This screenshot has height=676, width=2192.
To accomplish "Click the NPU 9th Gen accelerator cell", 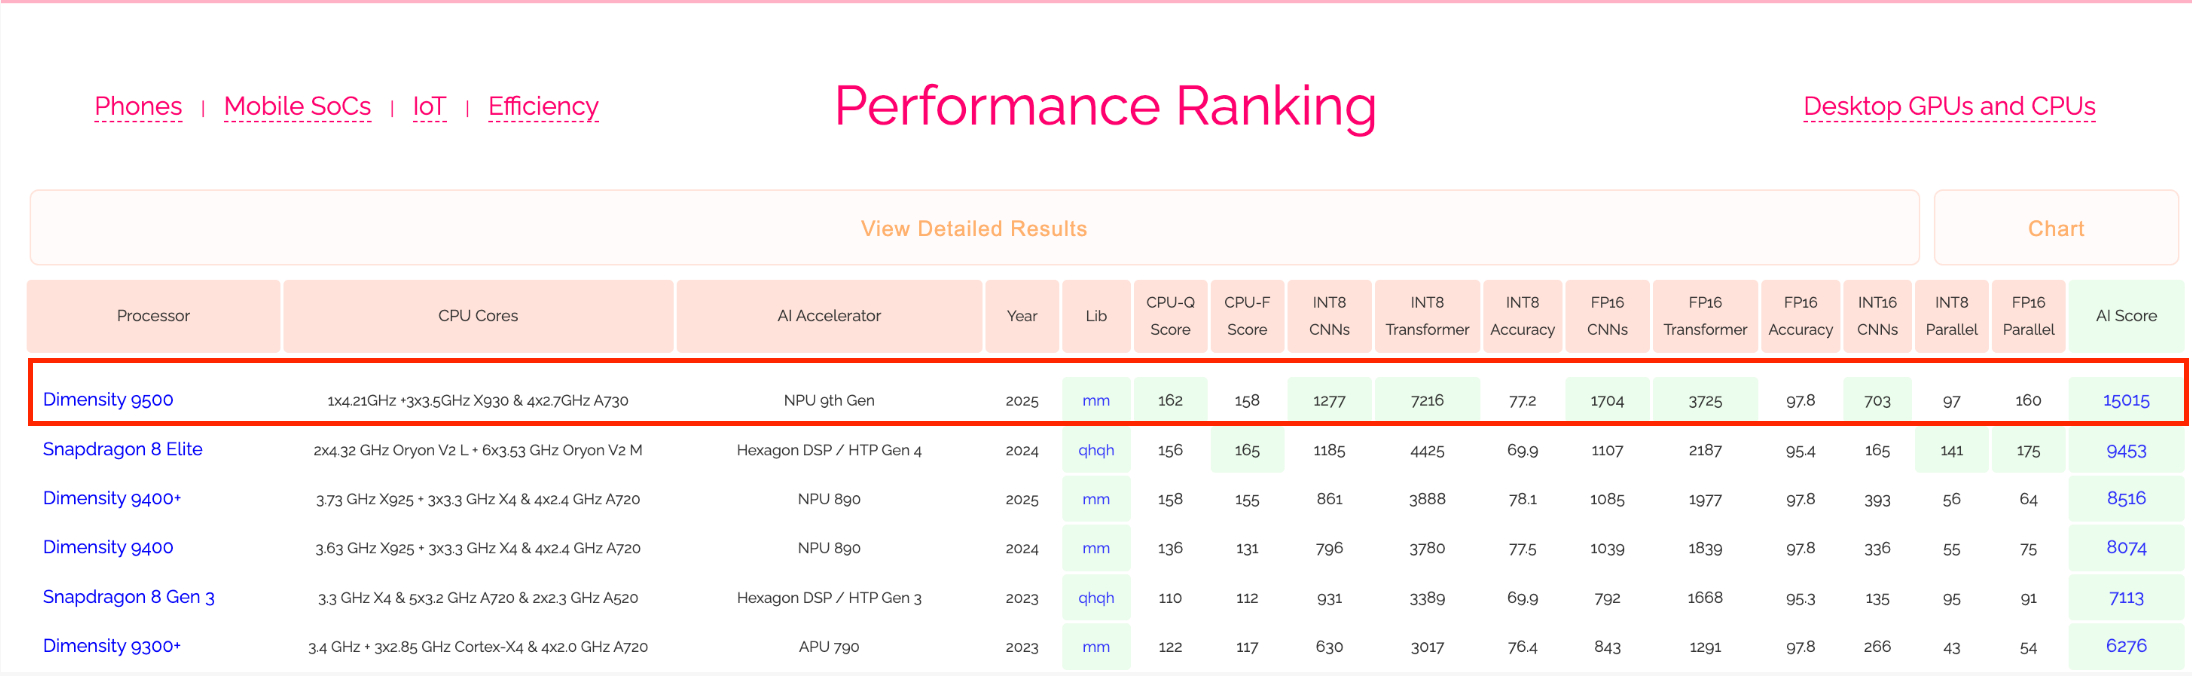I will click(x=829, y=400).
